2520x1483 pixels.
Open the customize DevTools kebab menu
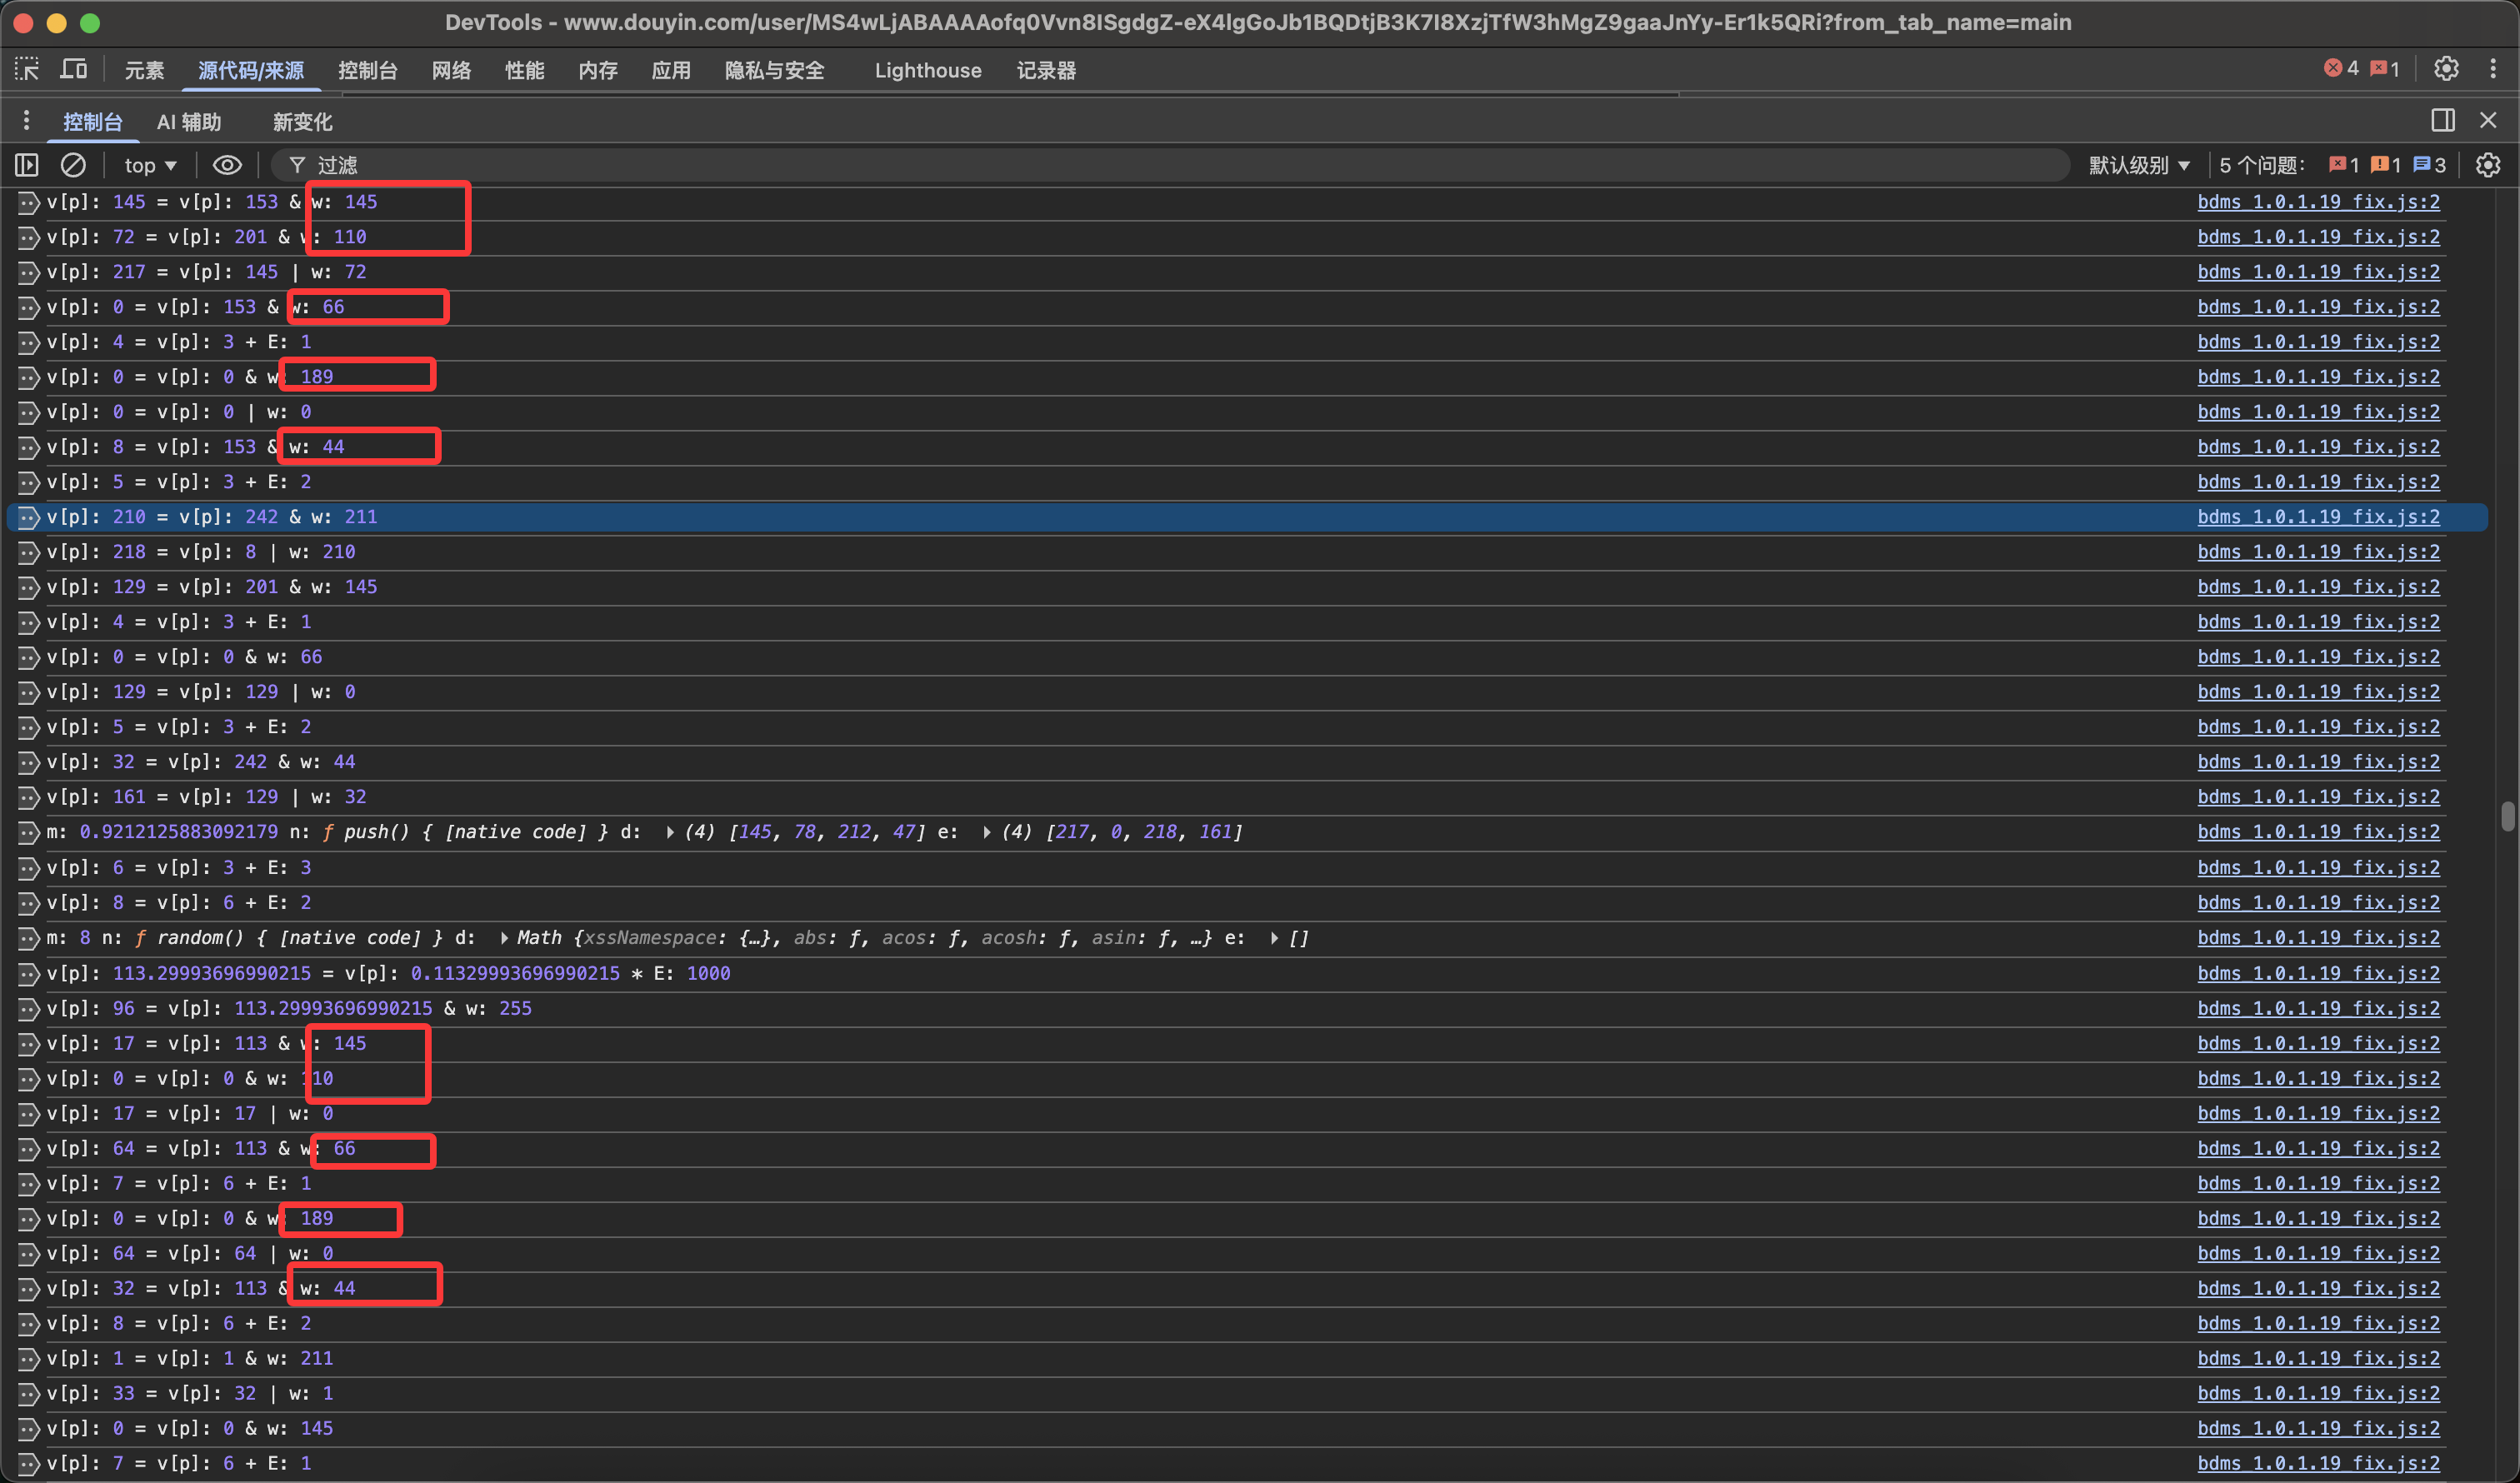pos(2493,69)
